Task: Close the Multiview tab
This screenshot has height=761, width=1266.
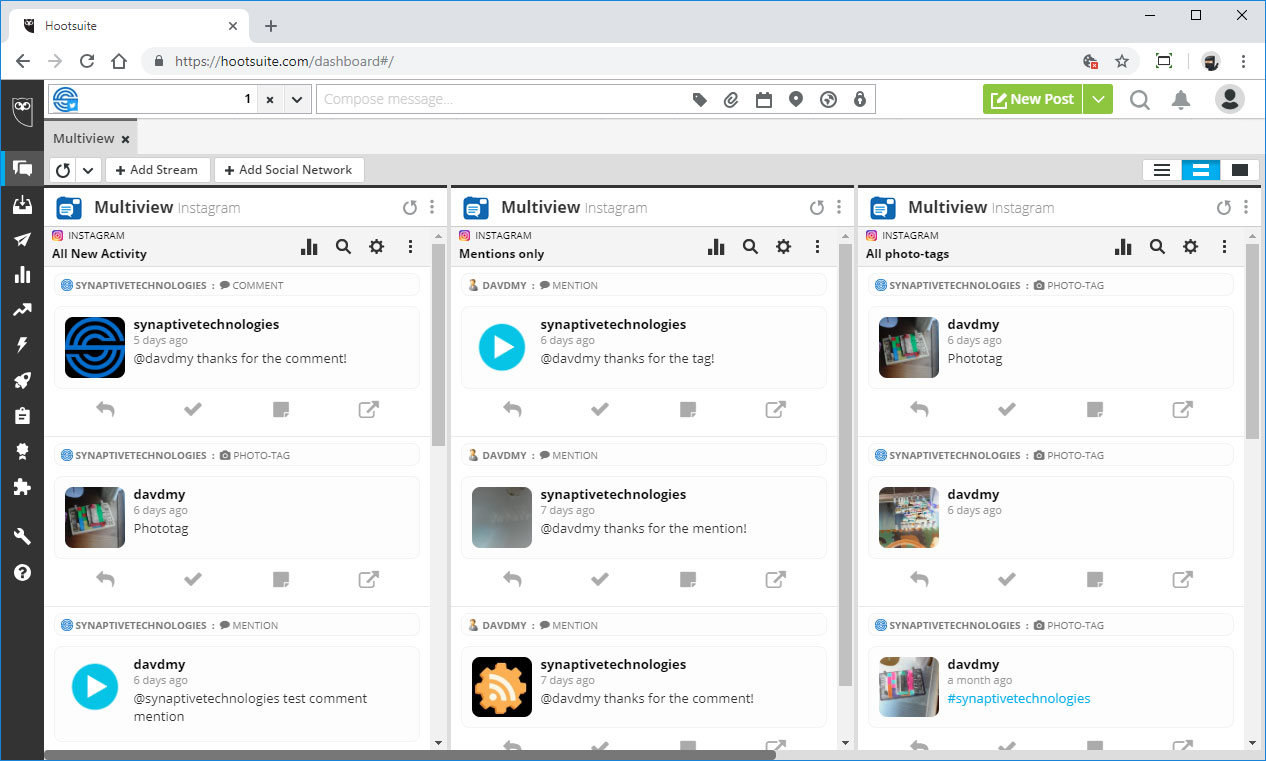Action: [x=126, y=139]
